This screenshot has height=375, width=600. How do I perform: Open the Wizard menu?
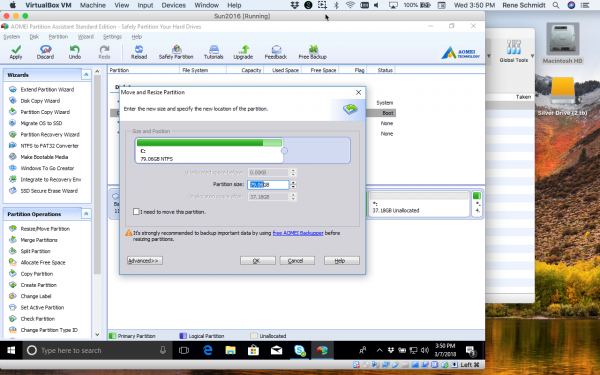click(x=85, y=37)
